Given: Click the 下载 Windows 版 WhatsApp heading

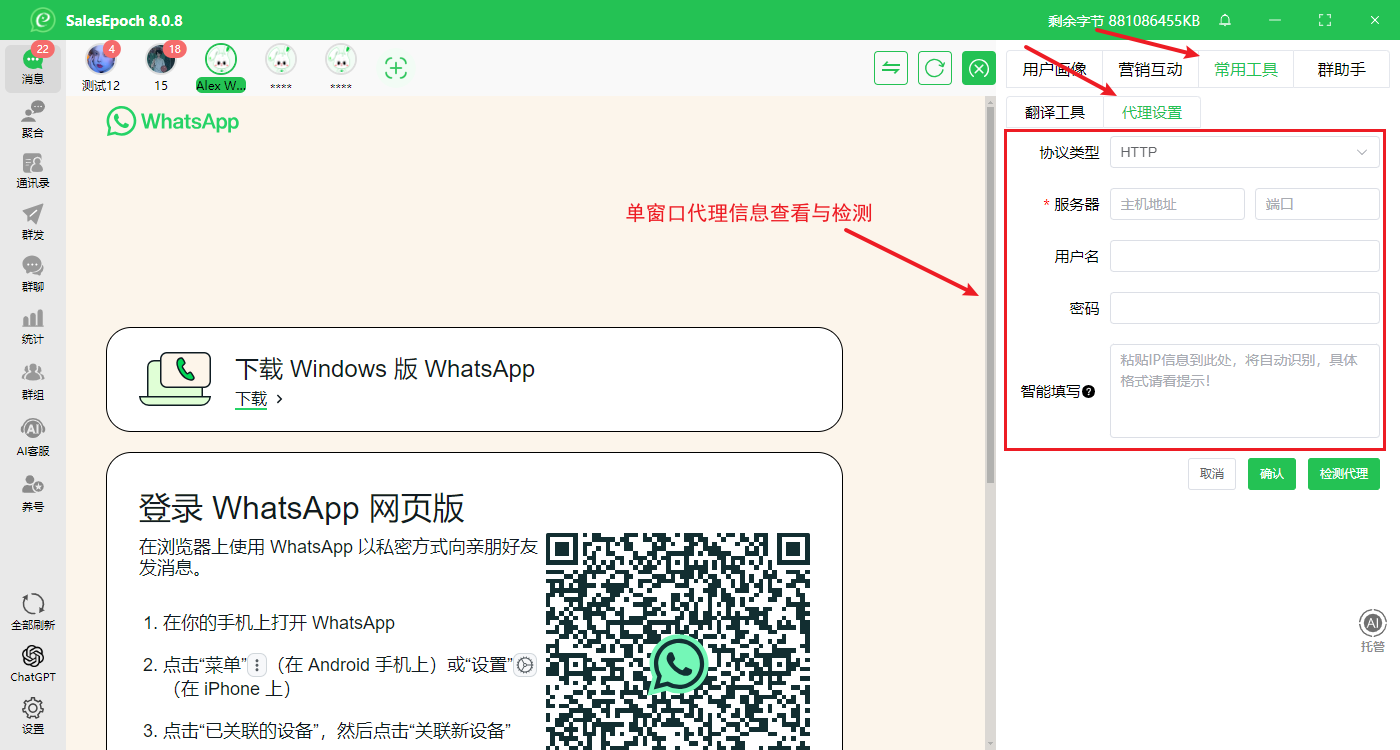Looking at the screenshot, I should click(385, 368).
